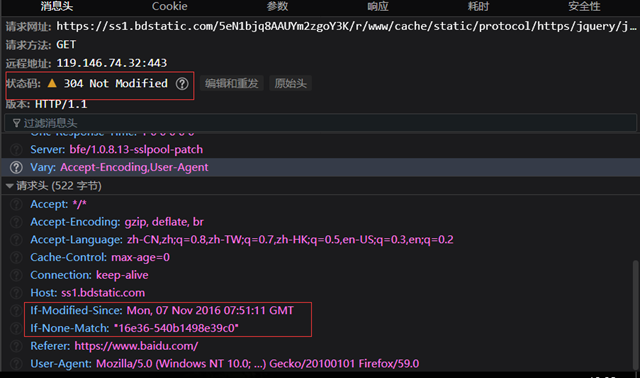Open the Cookie tab

click(169, 6)
